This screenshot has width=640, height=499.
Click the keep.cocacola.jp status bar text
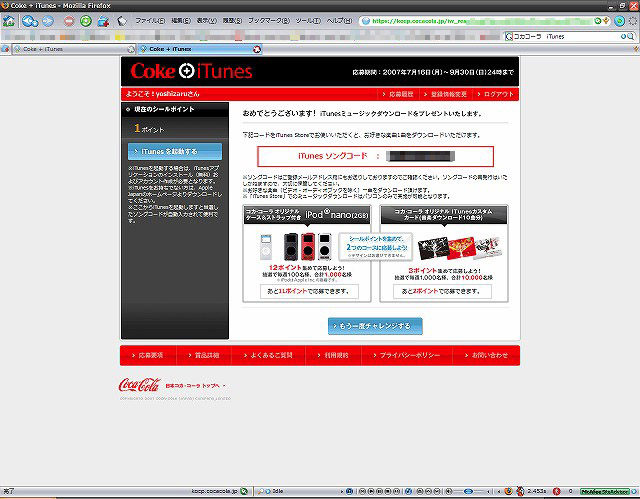pos(214,491)
